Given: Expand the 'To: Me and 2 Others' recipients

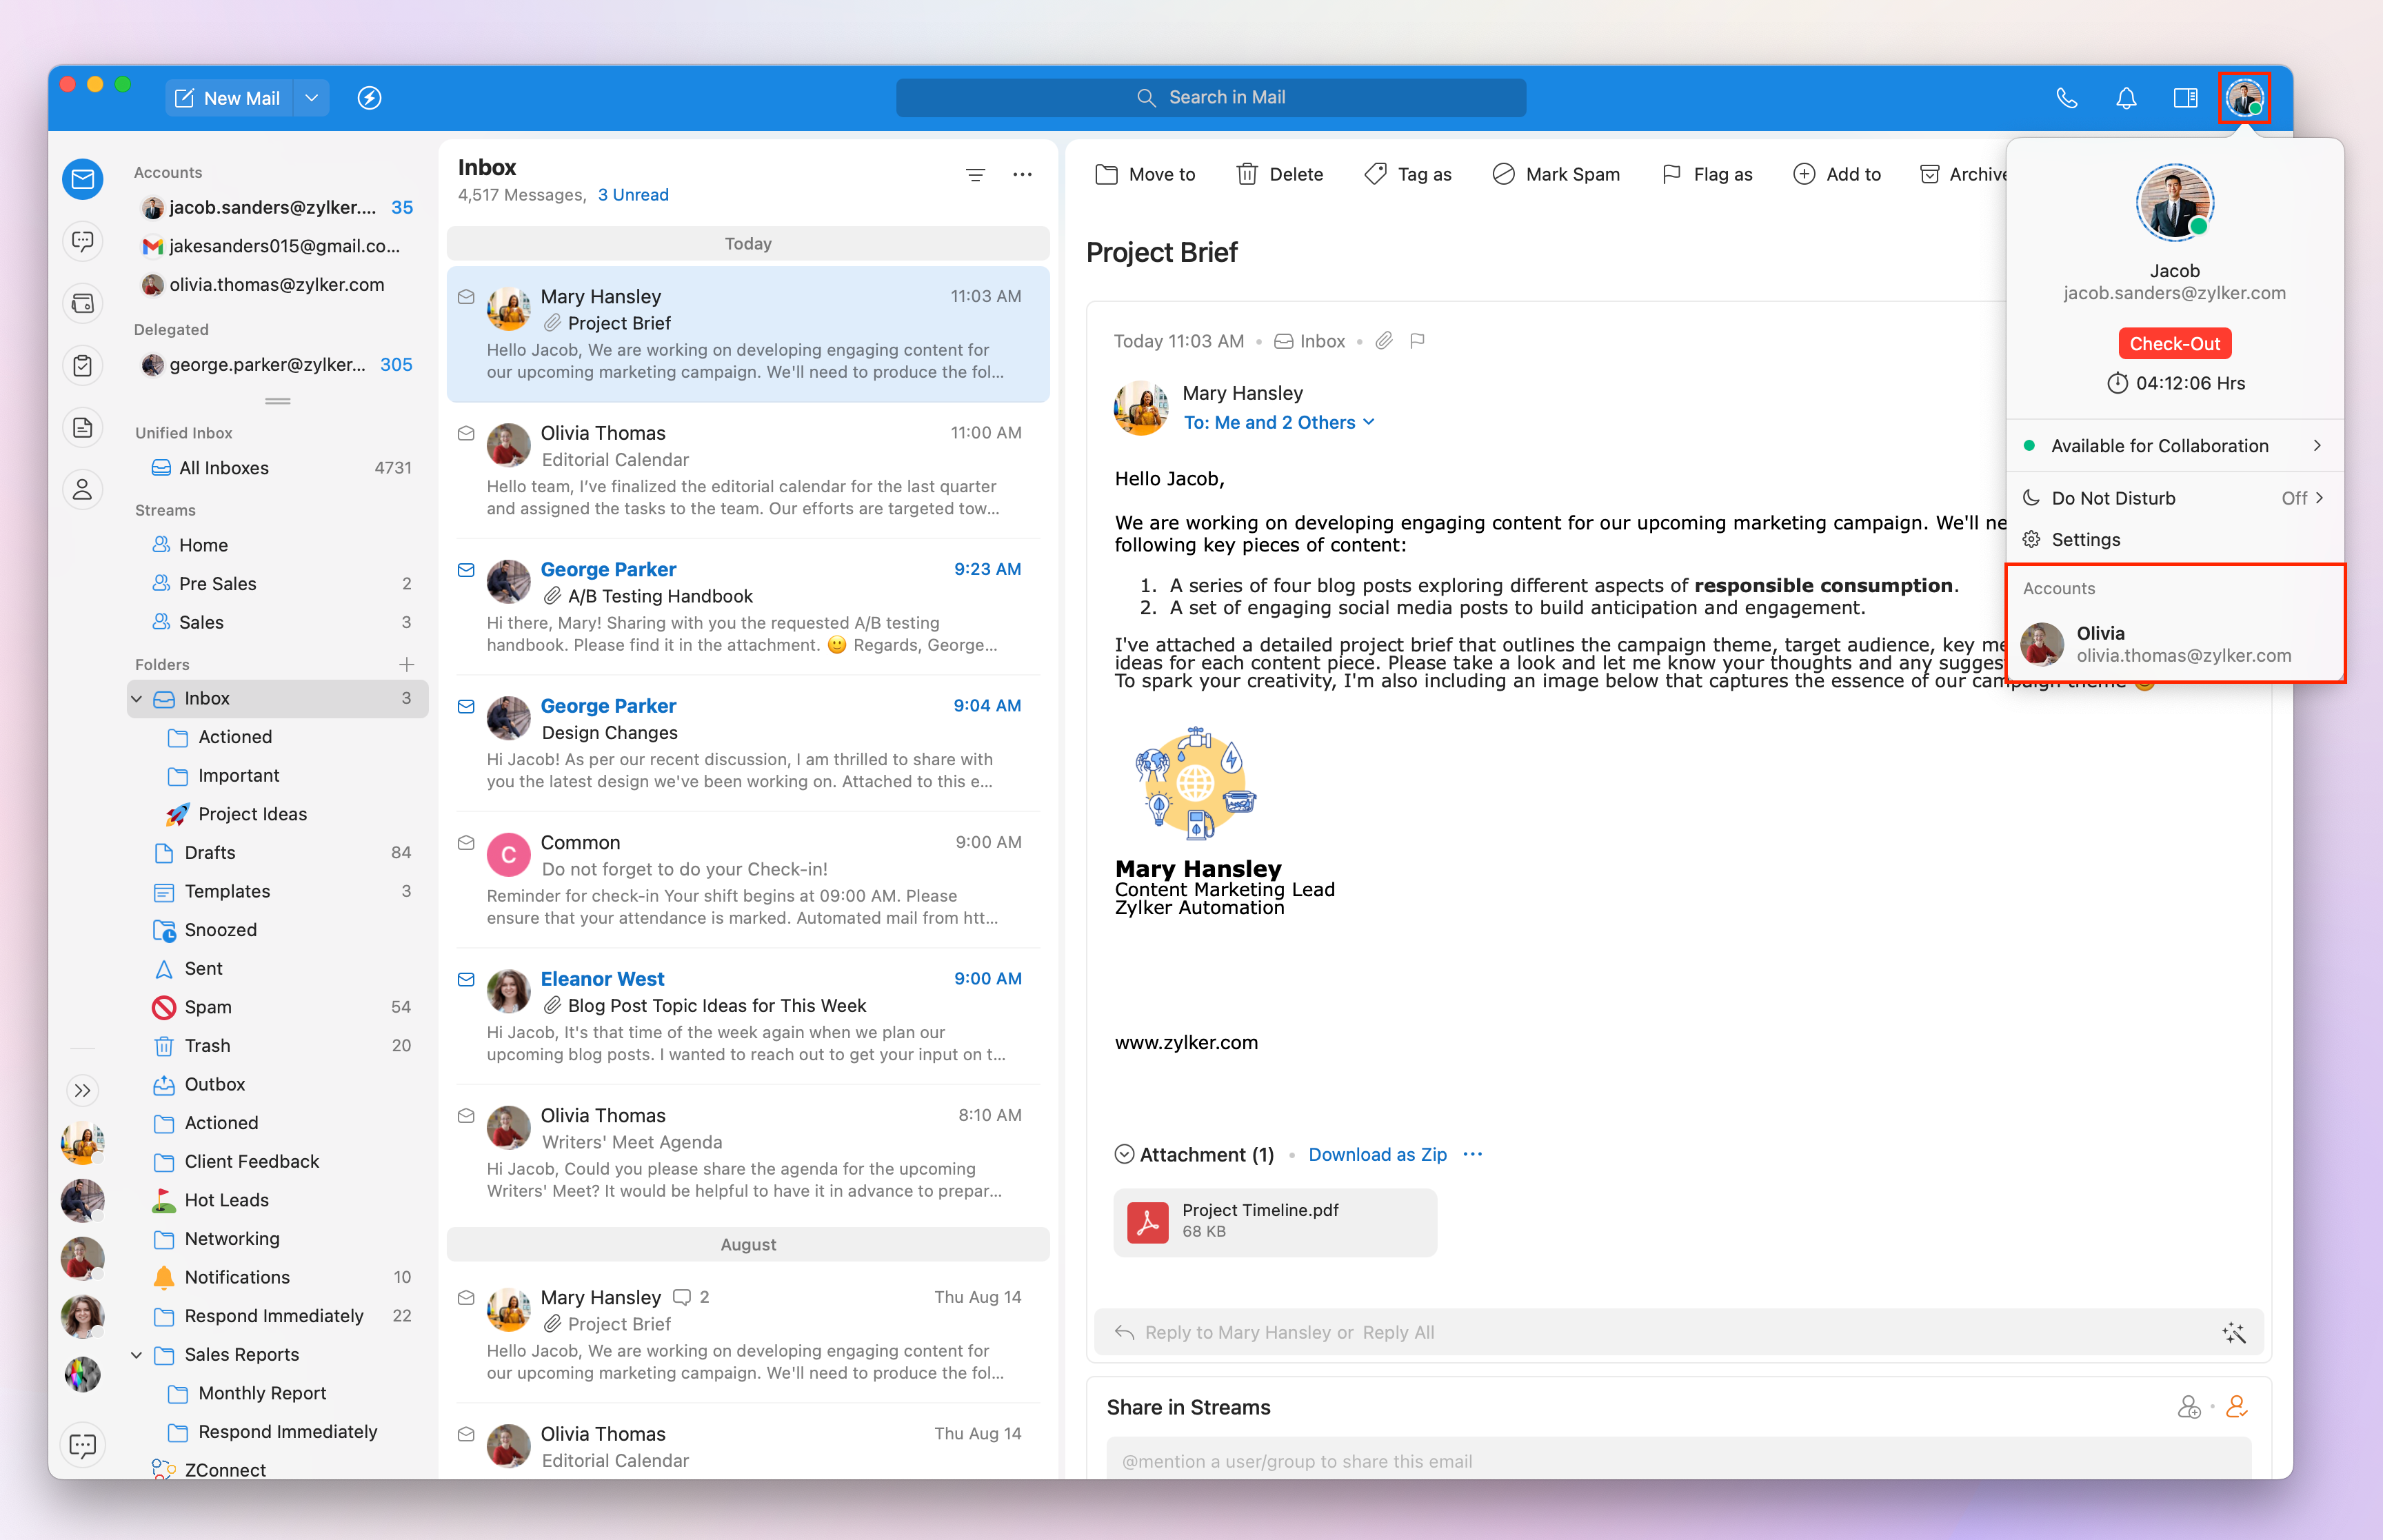Looking at the screenshot, I should coord(1278,423).
